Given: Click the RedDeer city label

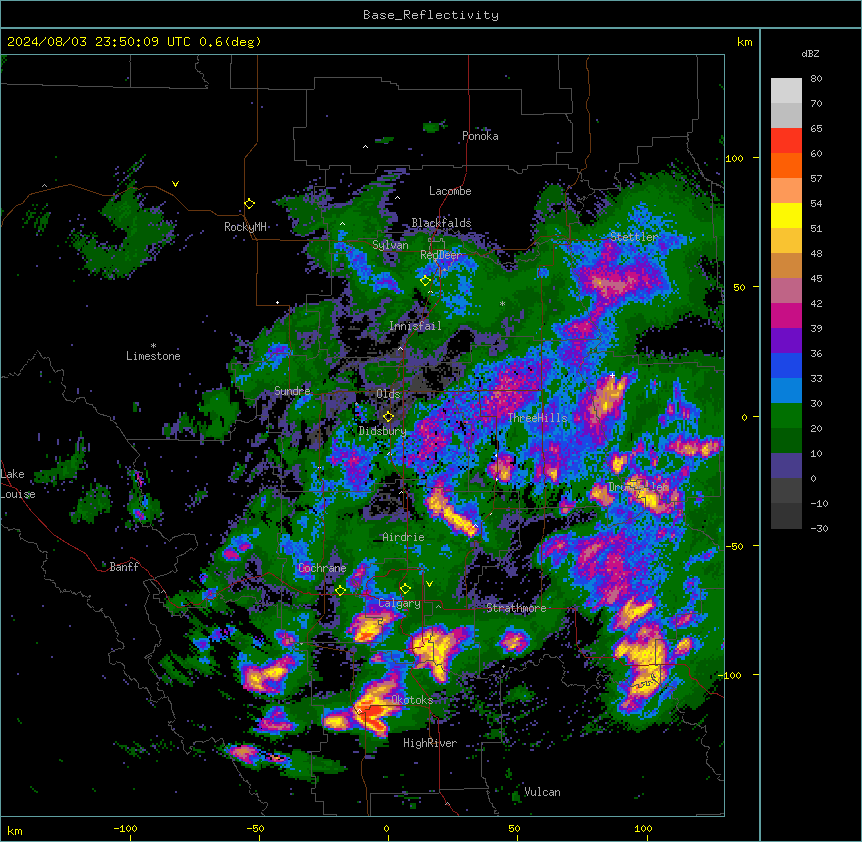Looking at the screenshot, I should (x=441, y=255).
